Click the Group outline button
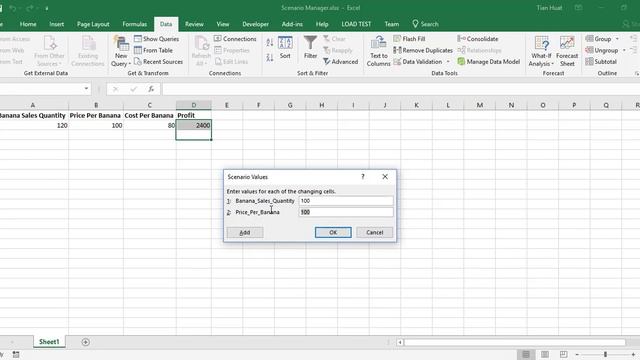 click(598, 39)
